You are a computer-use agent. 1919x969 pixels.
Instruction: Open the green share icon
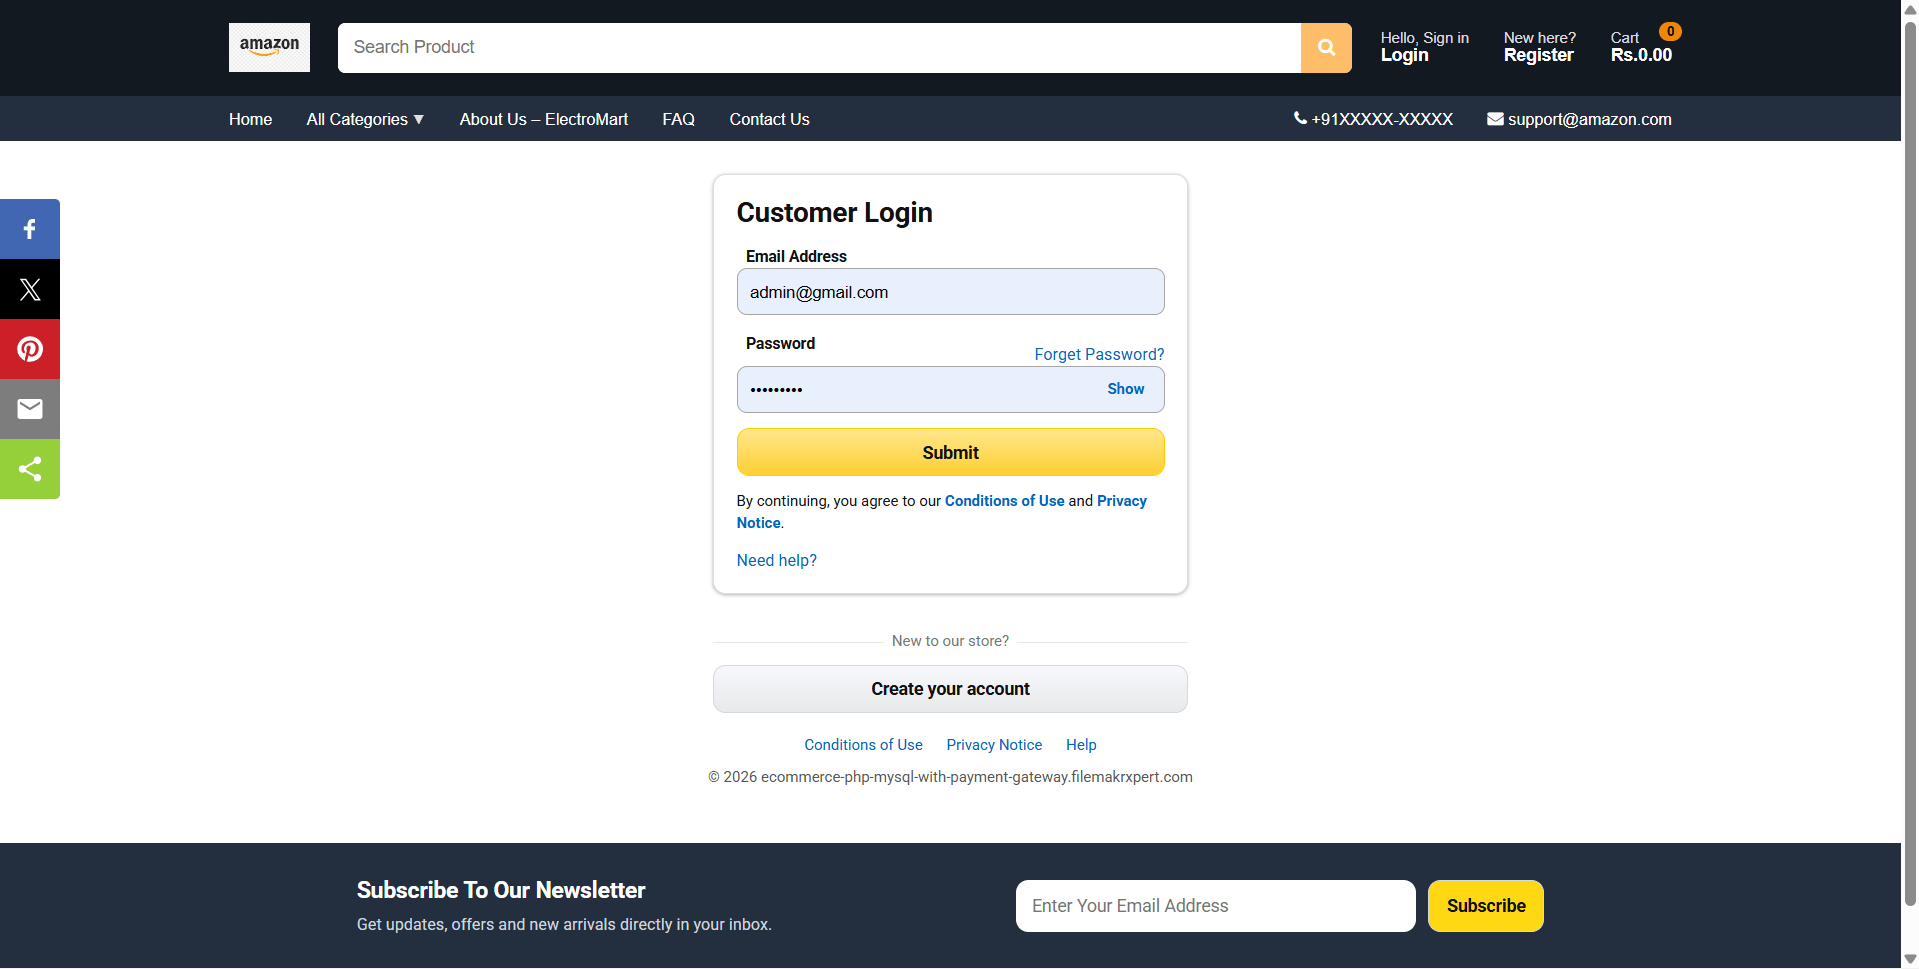[30, 469]
